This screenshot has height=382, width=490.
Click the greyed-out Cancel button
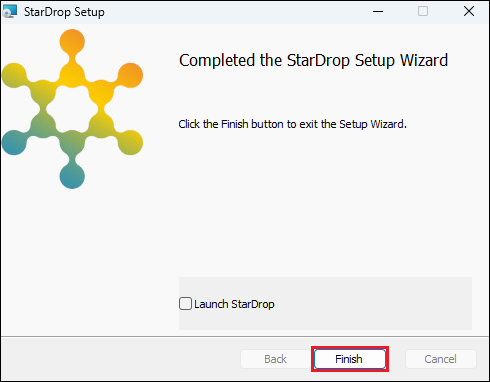[441, 359]
